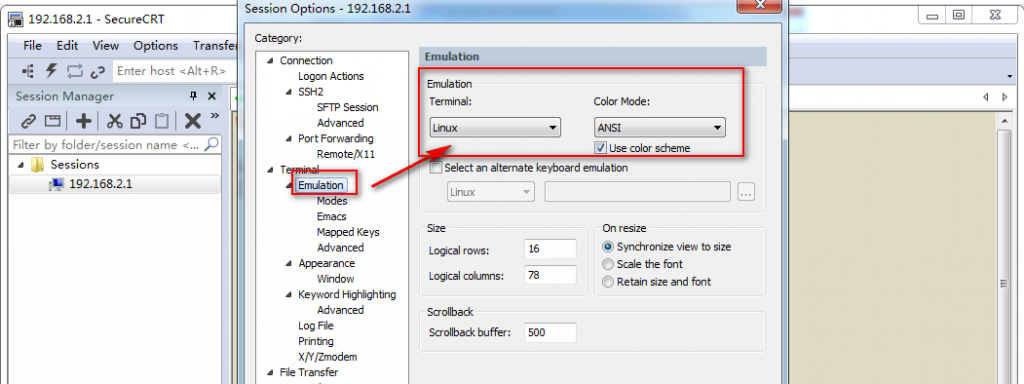The width and height of the screenshot is (1024, 384).
Task: Collapse the SSH2 category tree node
Action: [x=289, y=92]
